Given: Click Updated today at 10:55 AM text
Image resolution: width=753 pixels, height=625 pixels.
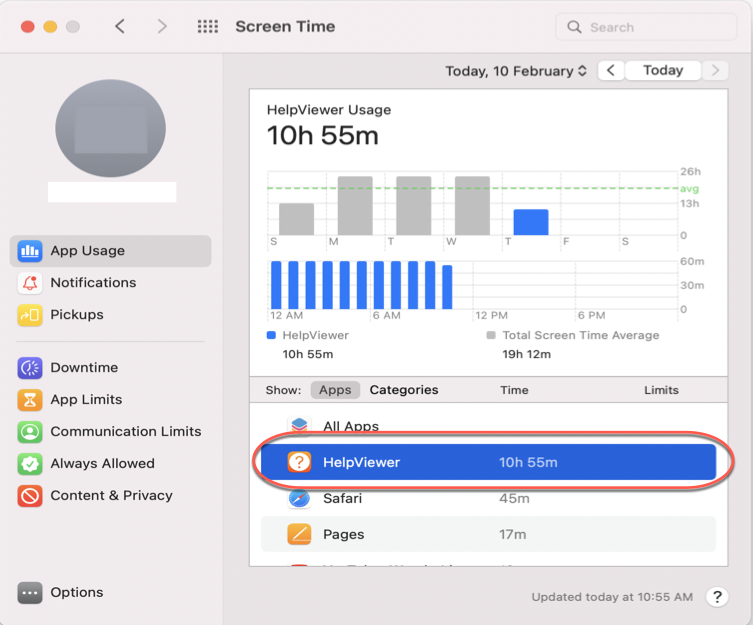Looking at the screenshot, I should pyautogui.click(x=612, y=597).
